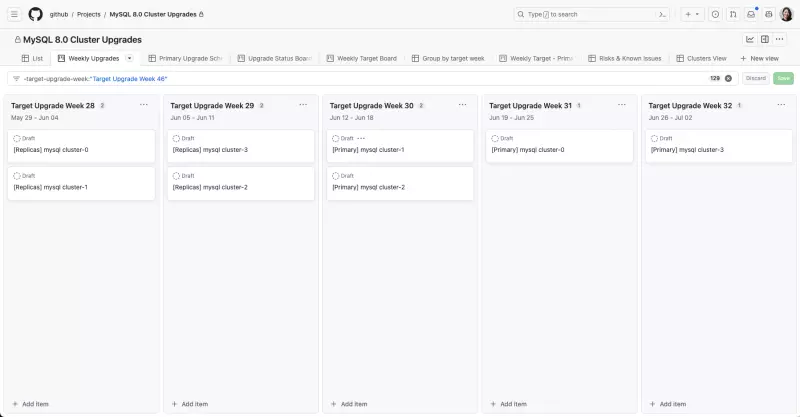This screenshot has height=417, width=800.
Task: Open the notifications inbox icon
Action: [751, 14]
